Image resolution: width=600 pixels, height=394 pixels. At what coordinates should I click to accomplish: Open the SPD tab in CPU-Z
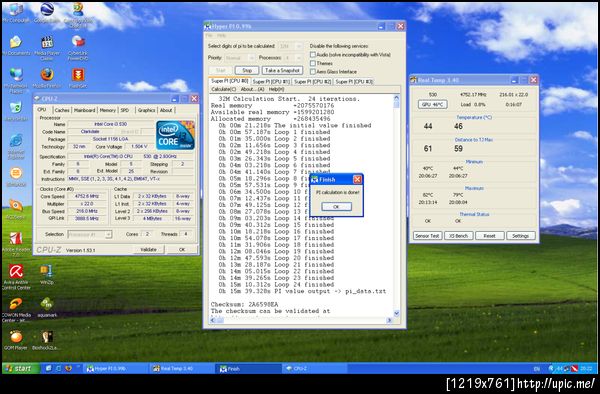[125, 110]
